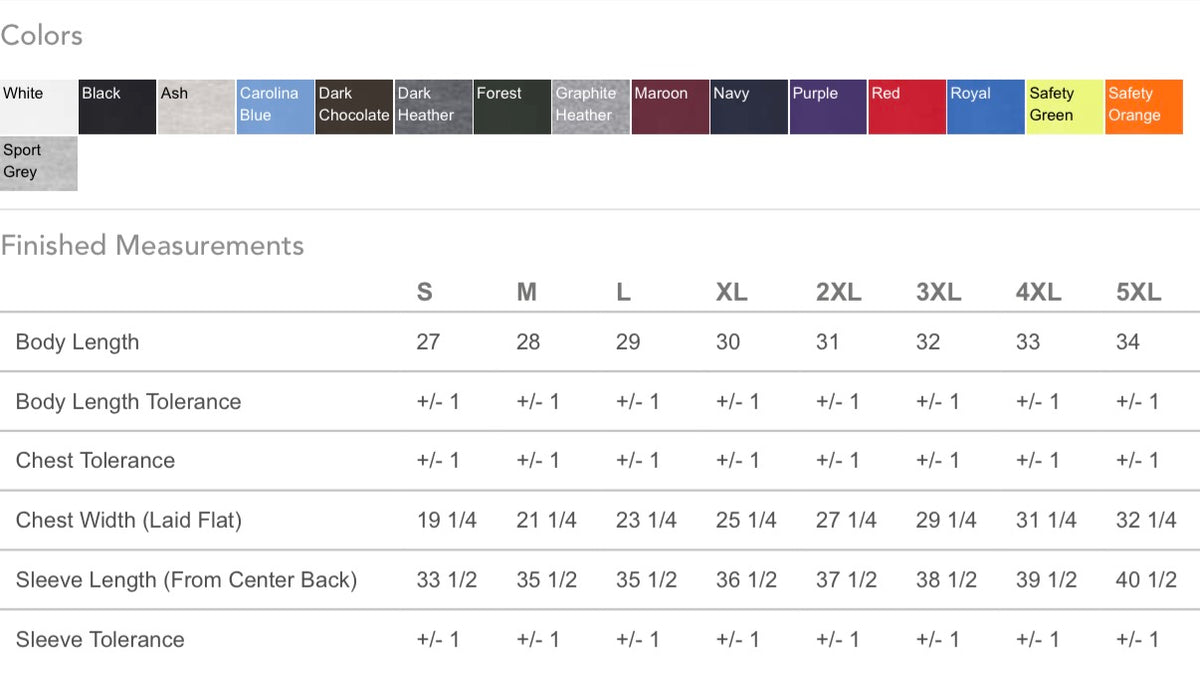The image size is (1200, 679).
Task: Select the White color swatch
Action: point(38,107)
